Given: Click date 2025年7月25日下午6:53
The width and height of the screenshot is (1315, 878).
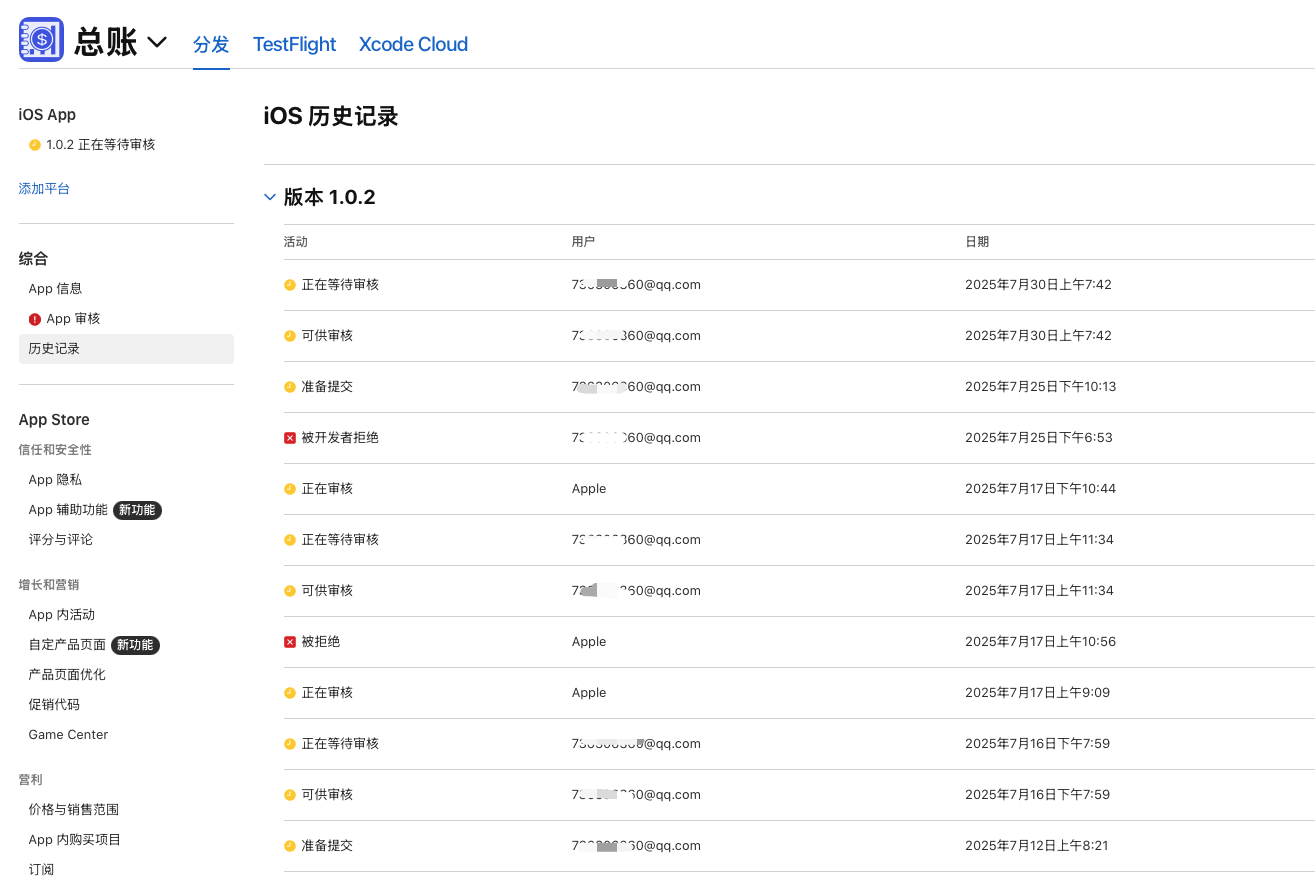Looking at the screenshot, I should click(x=1038, y=438).
